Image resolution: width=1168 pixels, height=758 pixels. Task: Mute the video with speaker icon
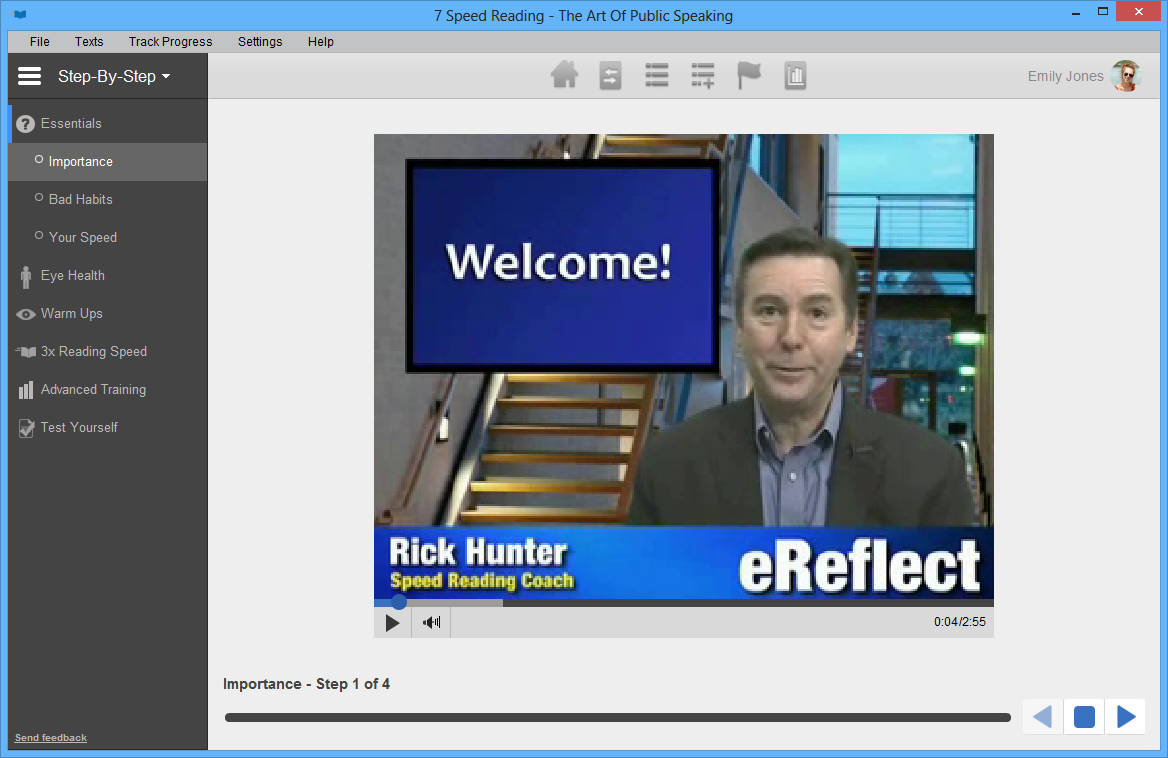[x=432, y=622]
